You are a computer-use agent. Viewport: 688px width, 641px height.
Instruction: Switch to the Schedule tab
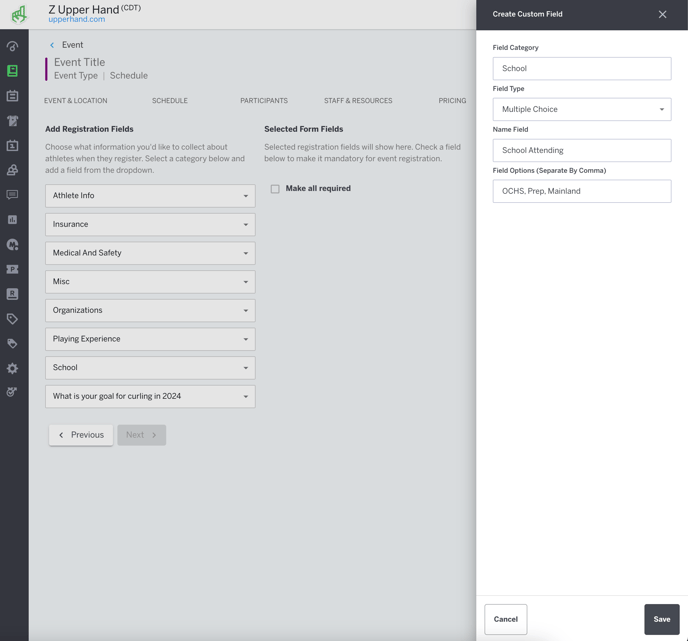(x=170, y=100)
